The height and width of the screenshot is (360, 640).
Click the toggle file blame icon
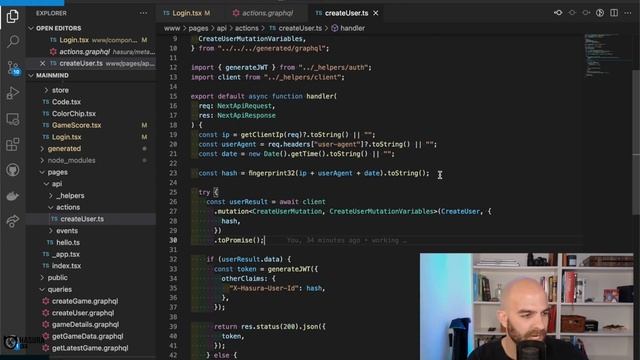pos(600,13)
